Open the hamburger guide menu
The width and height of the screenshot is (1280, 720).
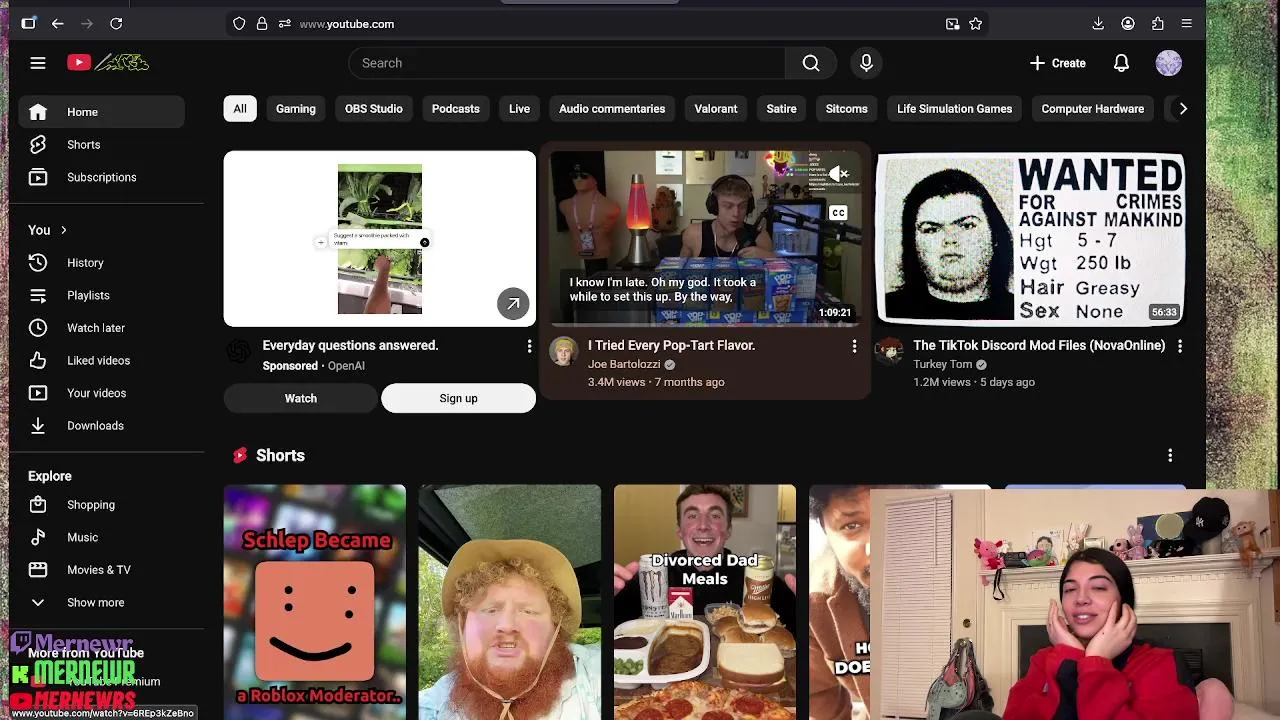point(38,63)
